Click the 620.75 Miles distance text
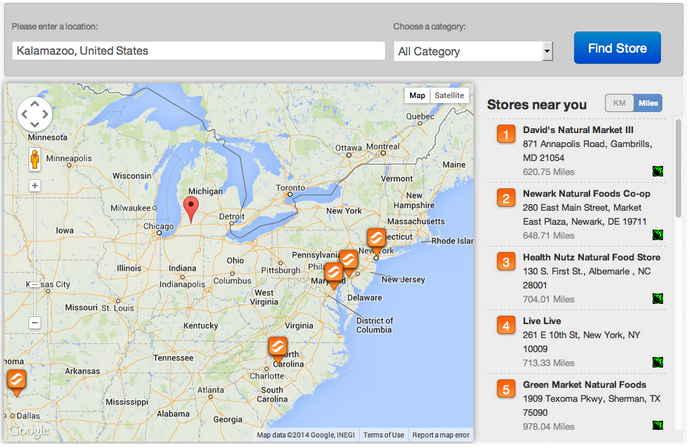The image size is (689, 448). point(548,172)
